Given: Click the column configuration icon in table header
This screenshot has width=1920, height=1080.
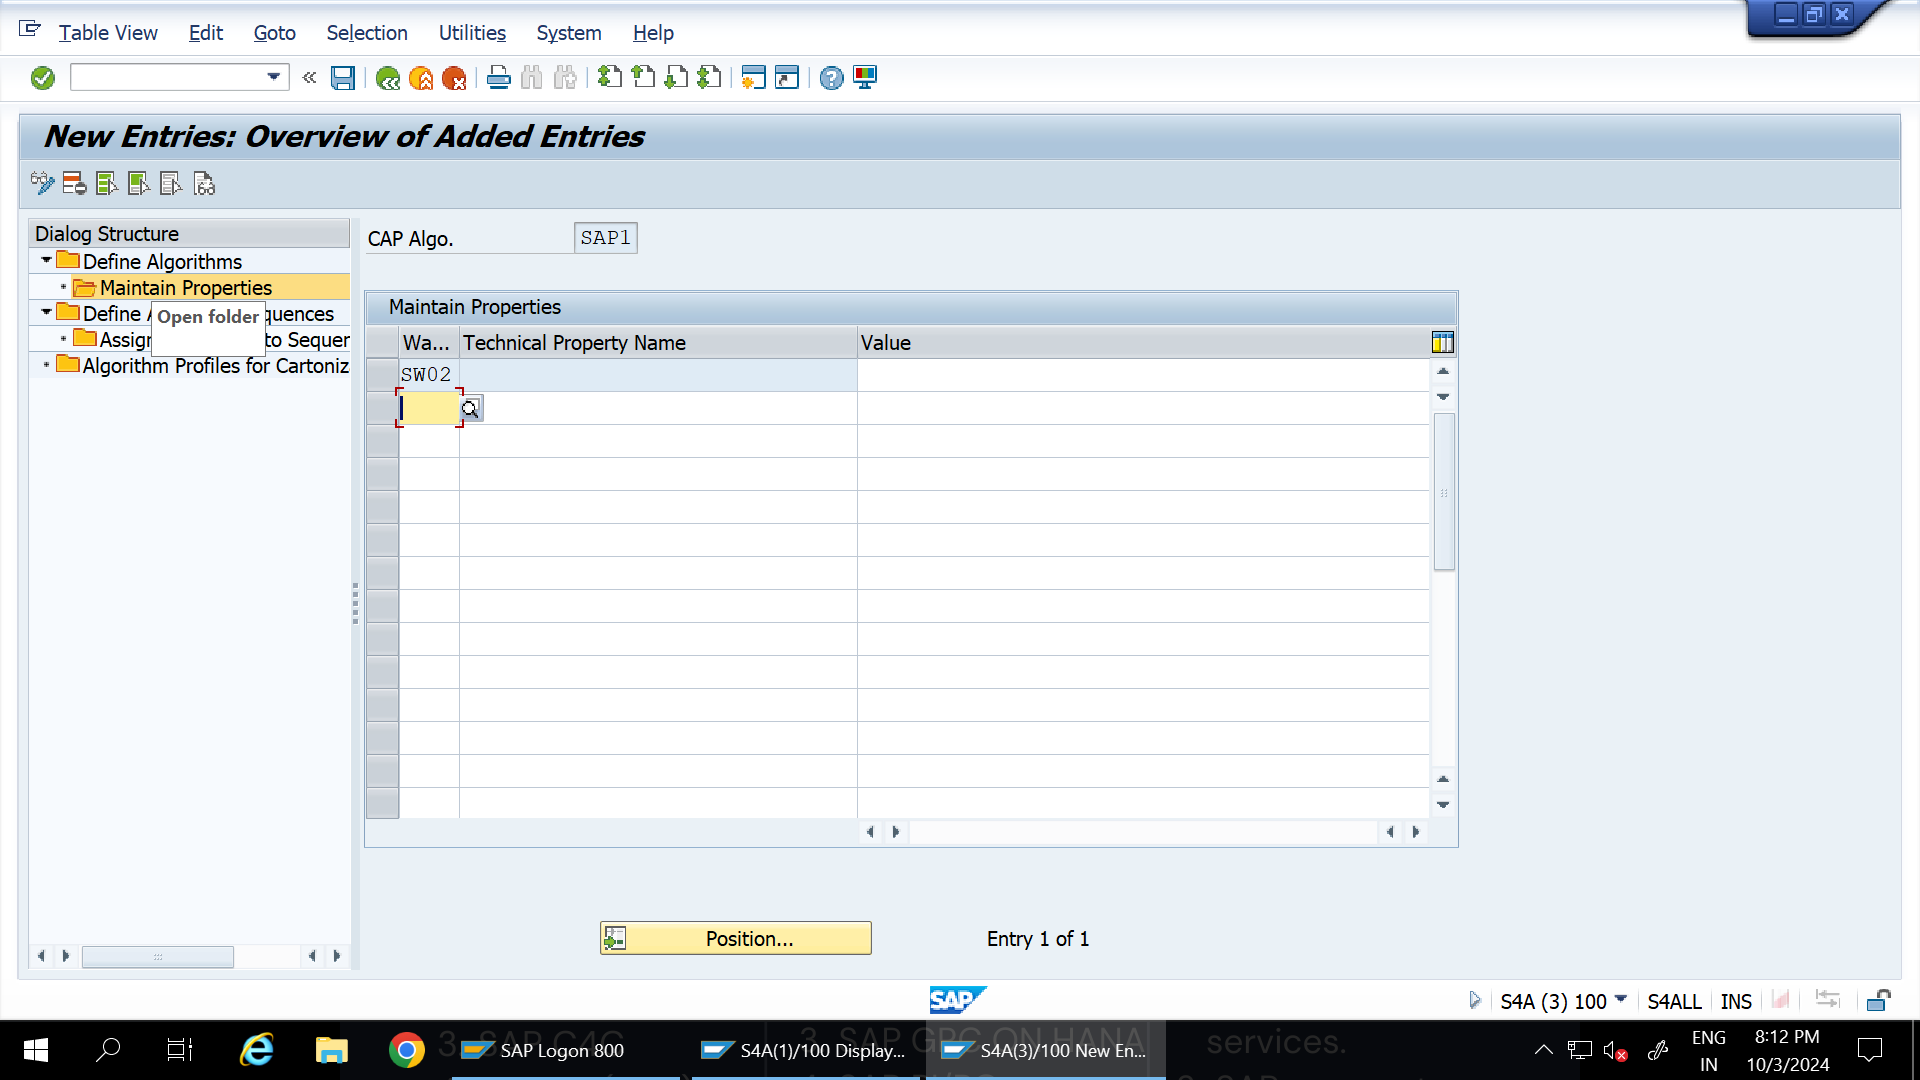Looking at the screenshot, I should (1443, 341).
